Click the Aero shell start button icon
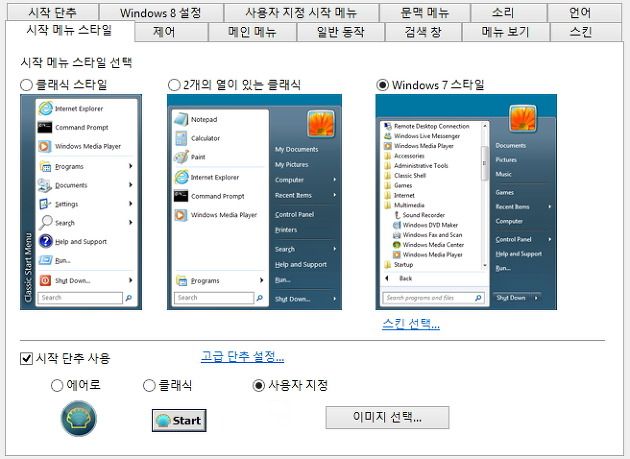Image resolution: width=630 pixels, height=459 pixels. coord(79,418)
